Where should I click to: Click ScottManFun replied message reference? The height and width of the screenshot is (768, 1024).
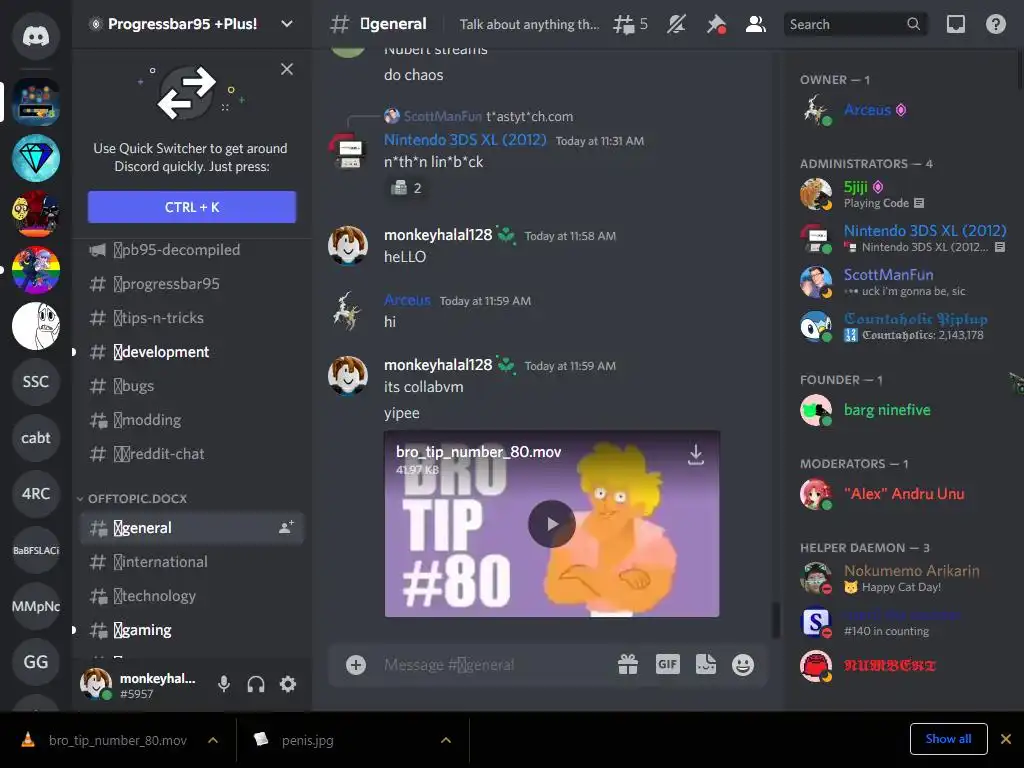click(x=479, y=116)
